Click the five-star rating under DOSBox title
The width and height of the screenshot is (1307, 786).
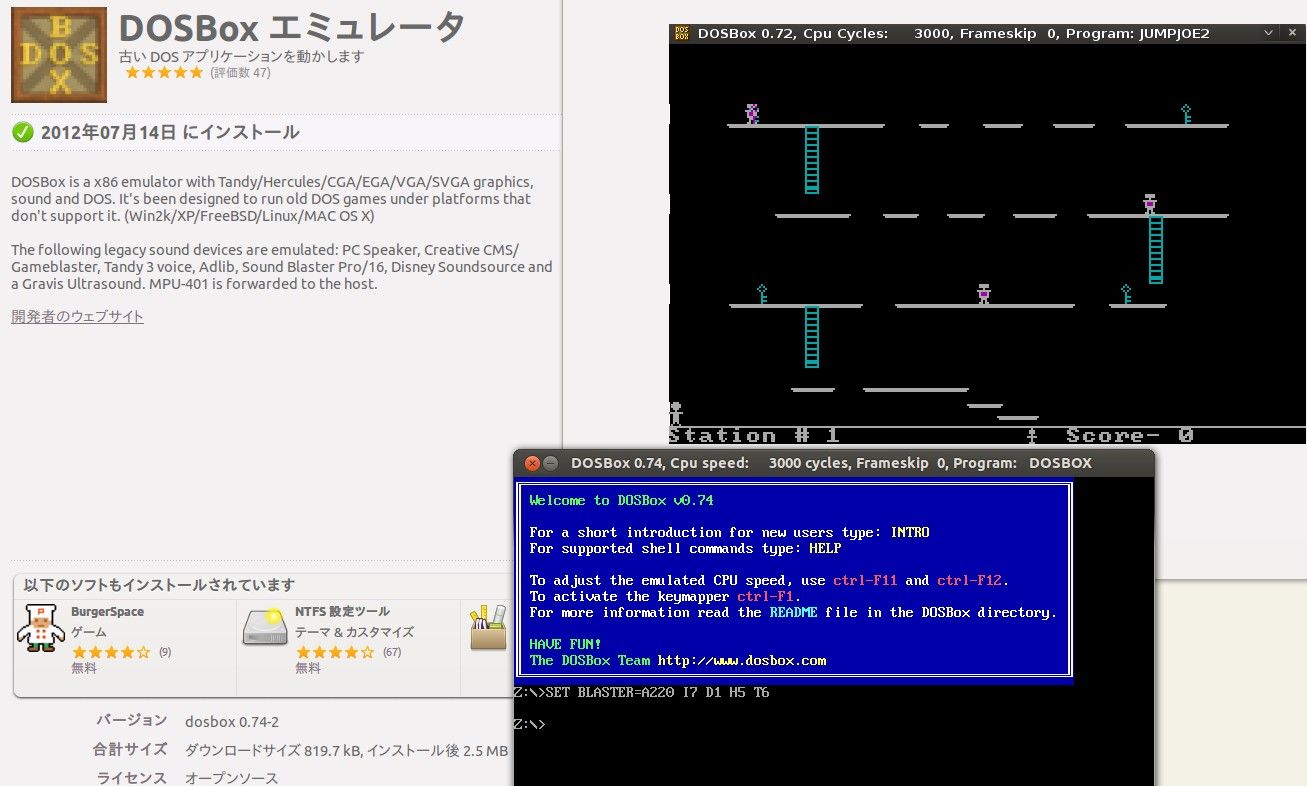[x=163, y=73]
